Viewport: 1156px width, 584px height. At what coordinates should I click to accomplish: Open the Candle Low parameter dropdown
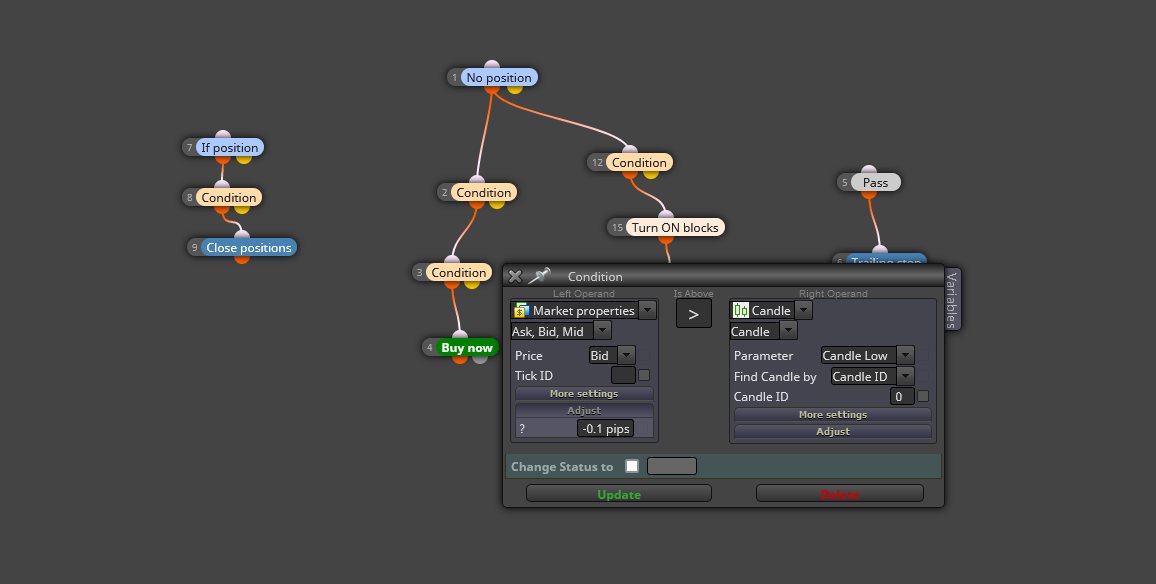point(868,355)
